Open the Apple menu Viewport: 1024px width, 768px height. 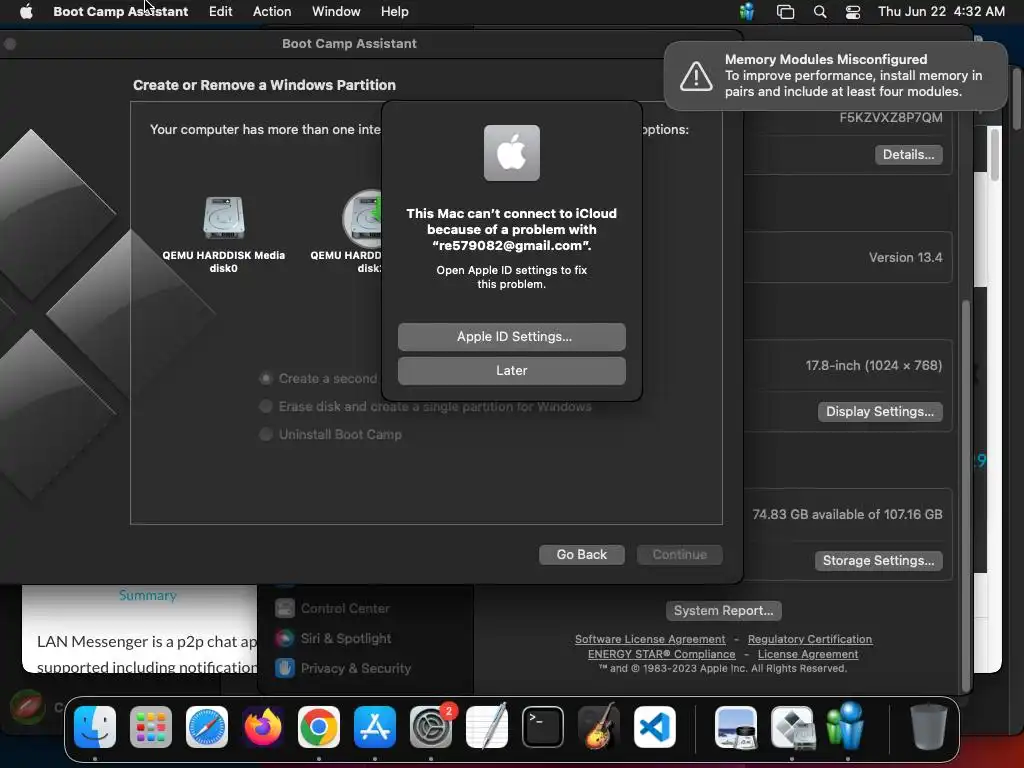pos(26,11)
